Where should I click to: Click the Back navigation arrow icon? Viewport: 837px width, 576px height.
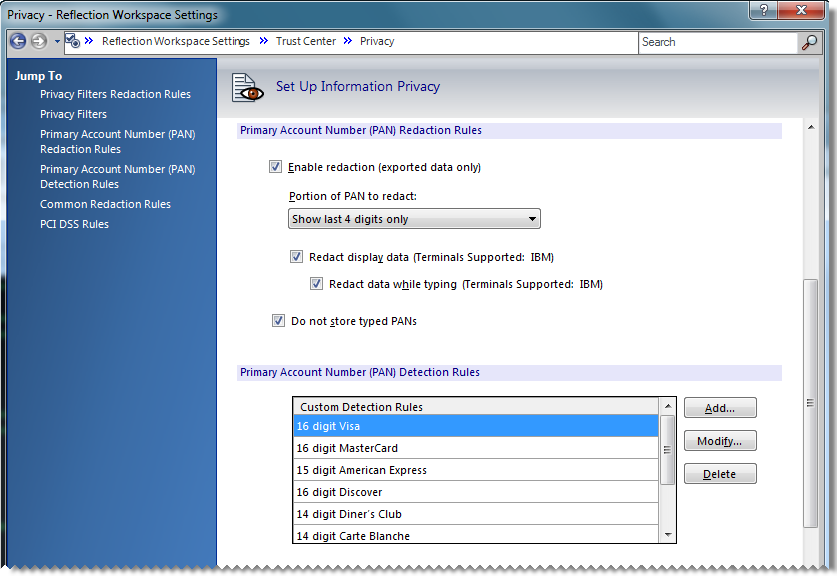[x=18, y=41]
